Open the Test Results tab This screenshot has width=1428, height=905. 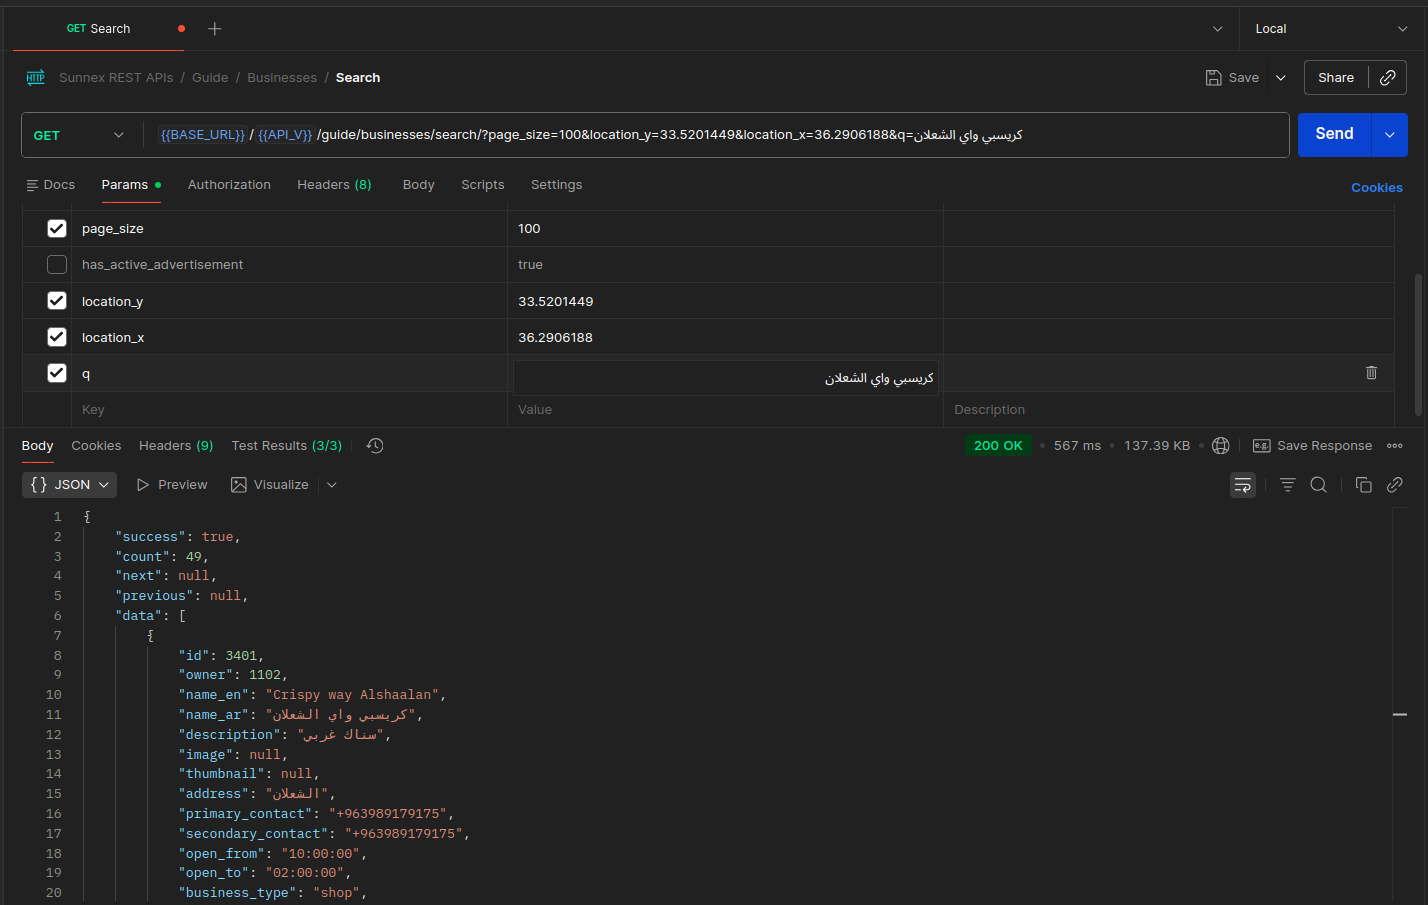(286, 446)
